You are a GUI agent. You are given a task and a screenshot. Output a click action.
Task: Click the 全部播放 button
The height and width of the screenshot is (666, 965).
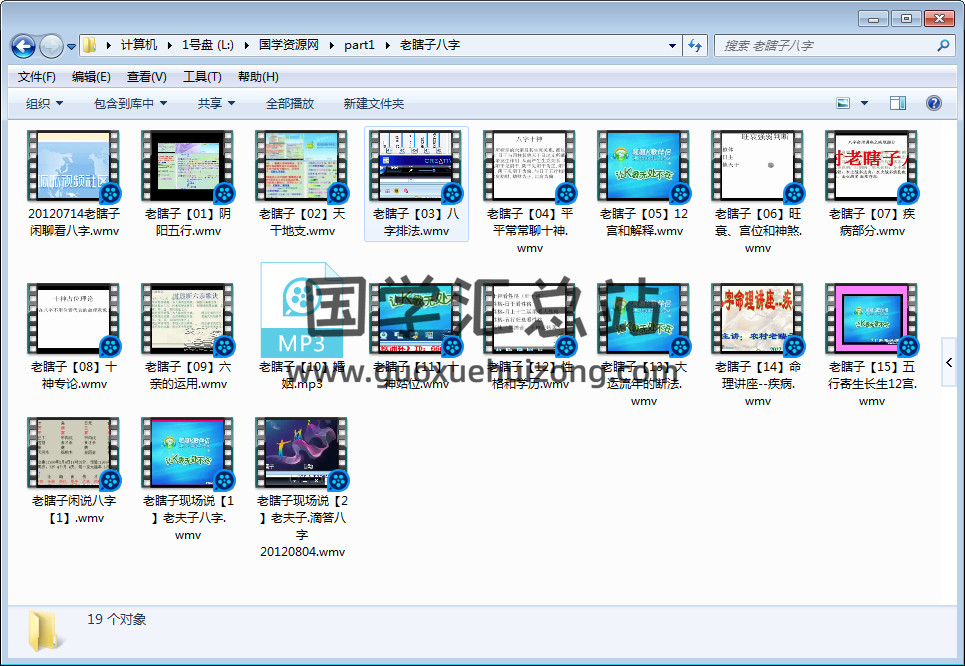point(290,103)
